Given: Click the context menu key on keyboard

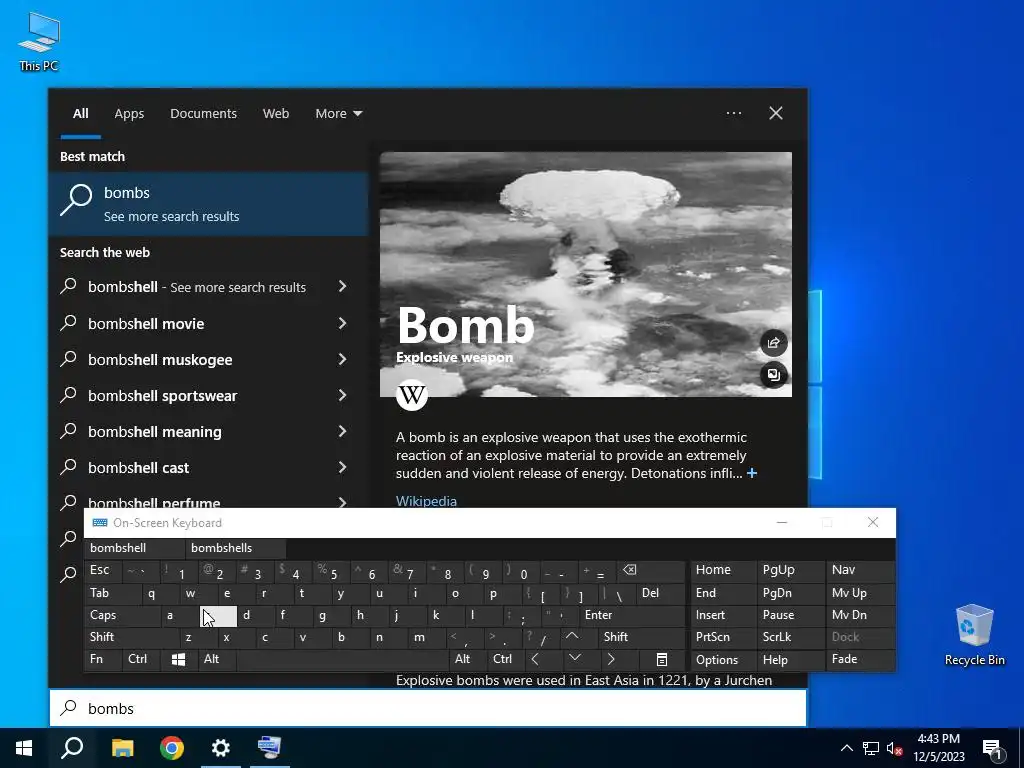Looking at the screenshot, I should [x=662, y=660].
